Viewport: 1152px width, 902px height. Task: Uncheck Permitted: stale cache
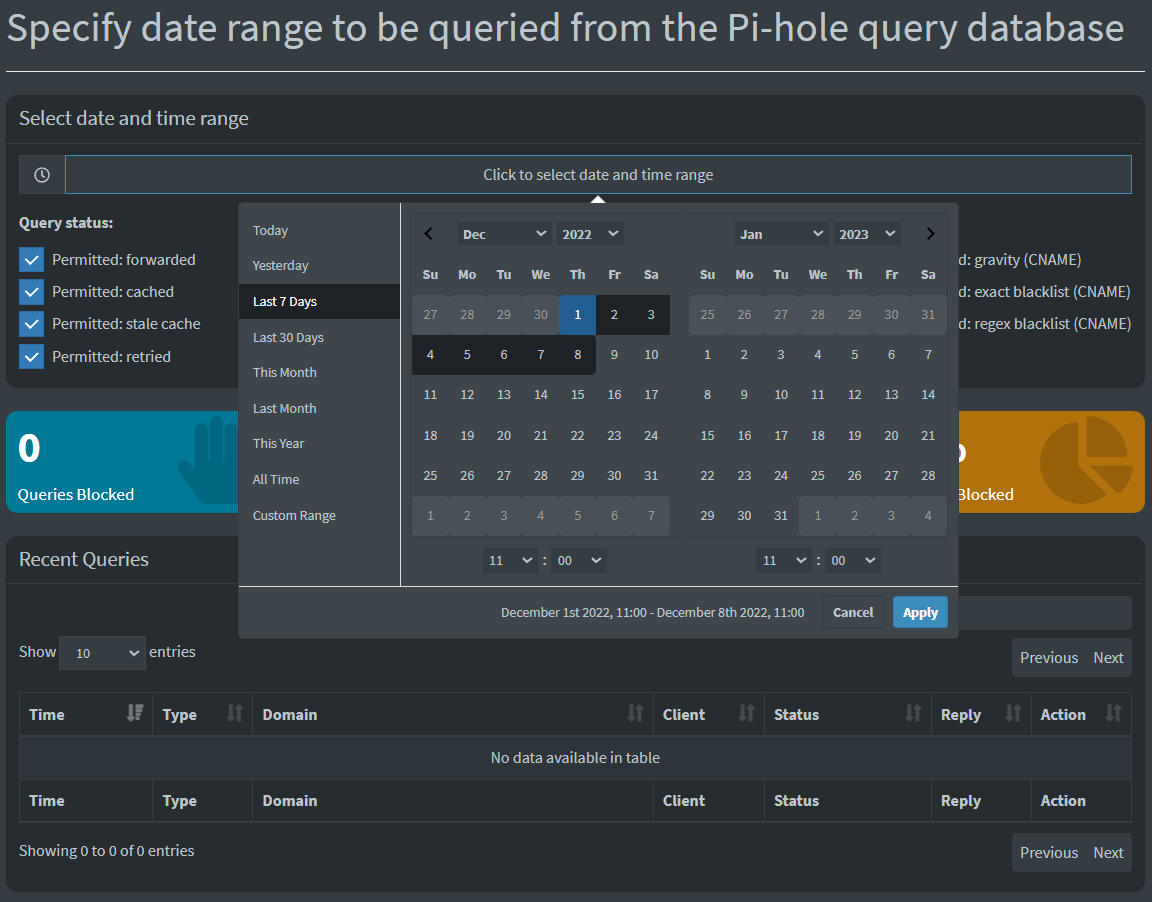click(x=32, y=324)
